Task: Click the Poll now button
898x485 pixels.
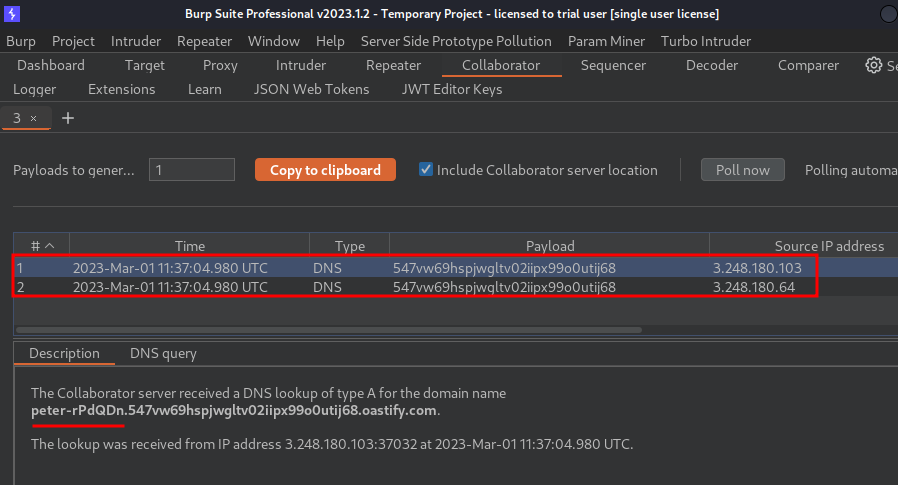Action: pos(743,169)
